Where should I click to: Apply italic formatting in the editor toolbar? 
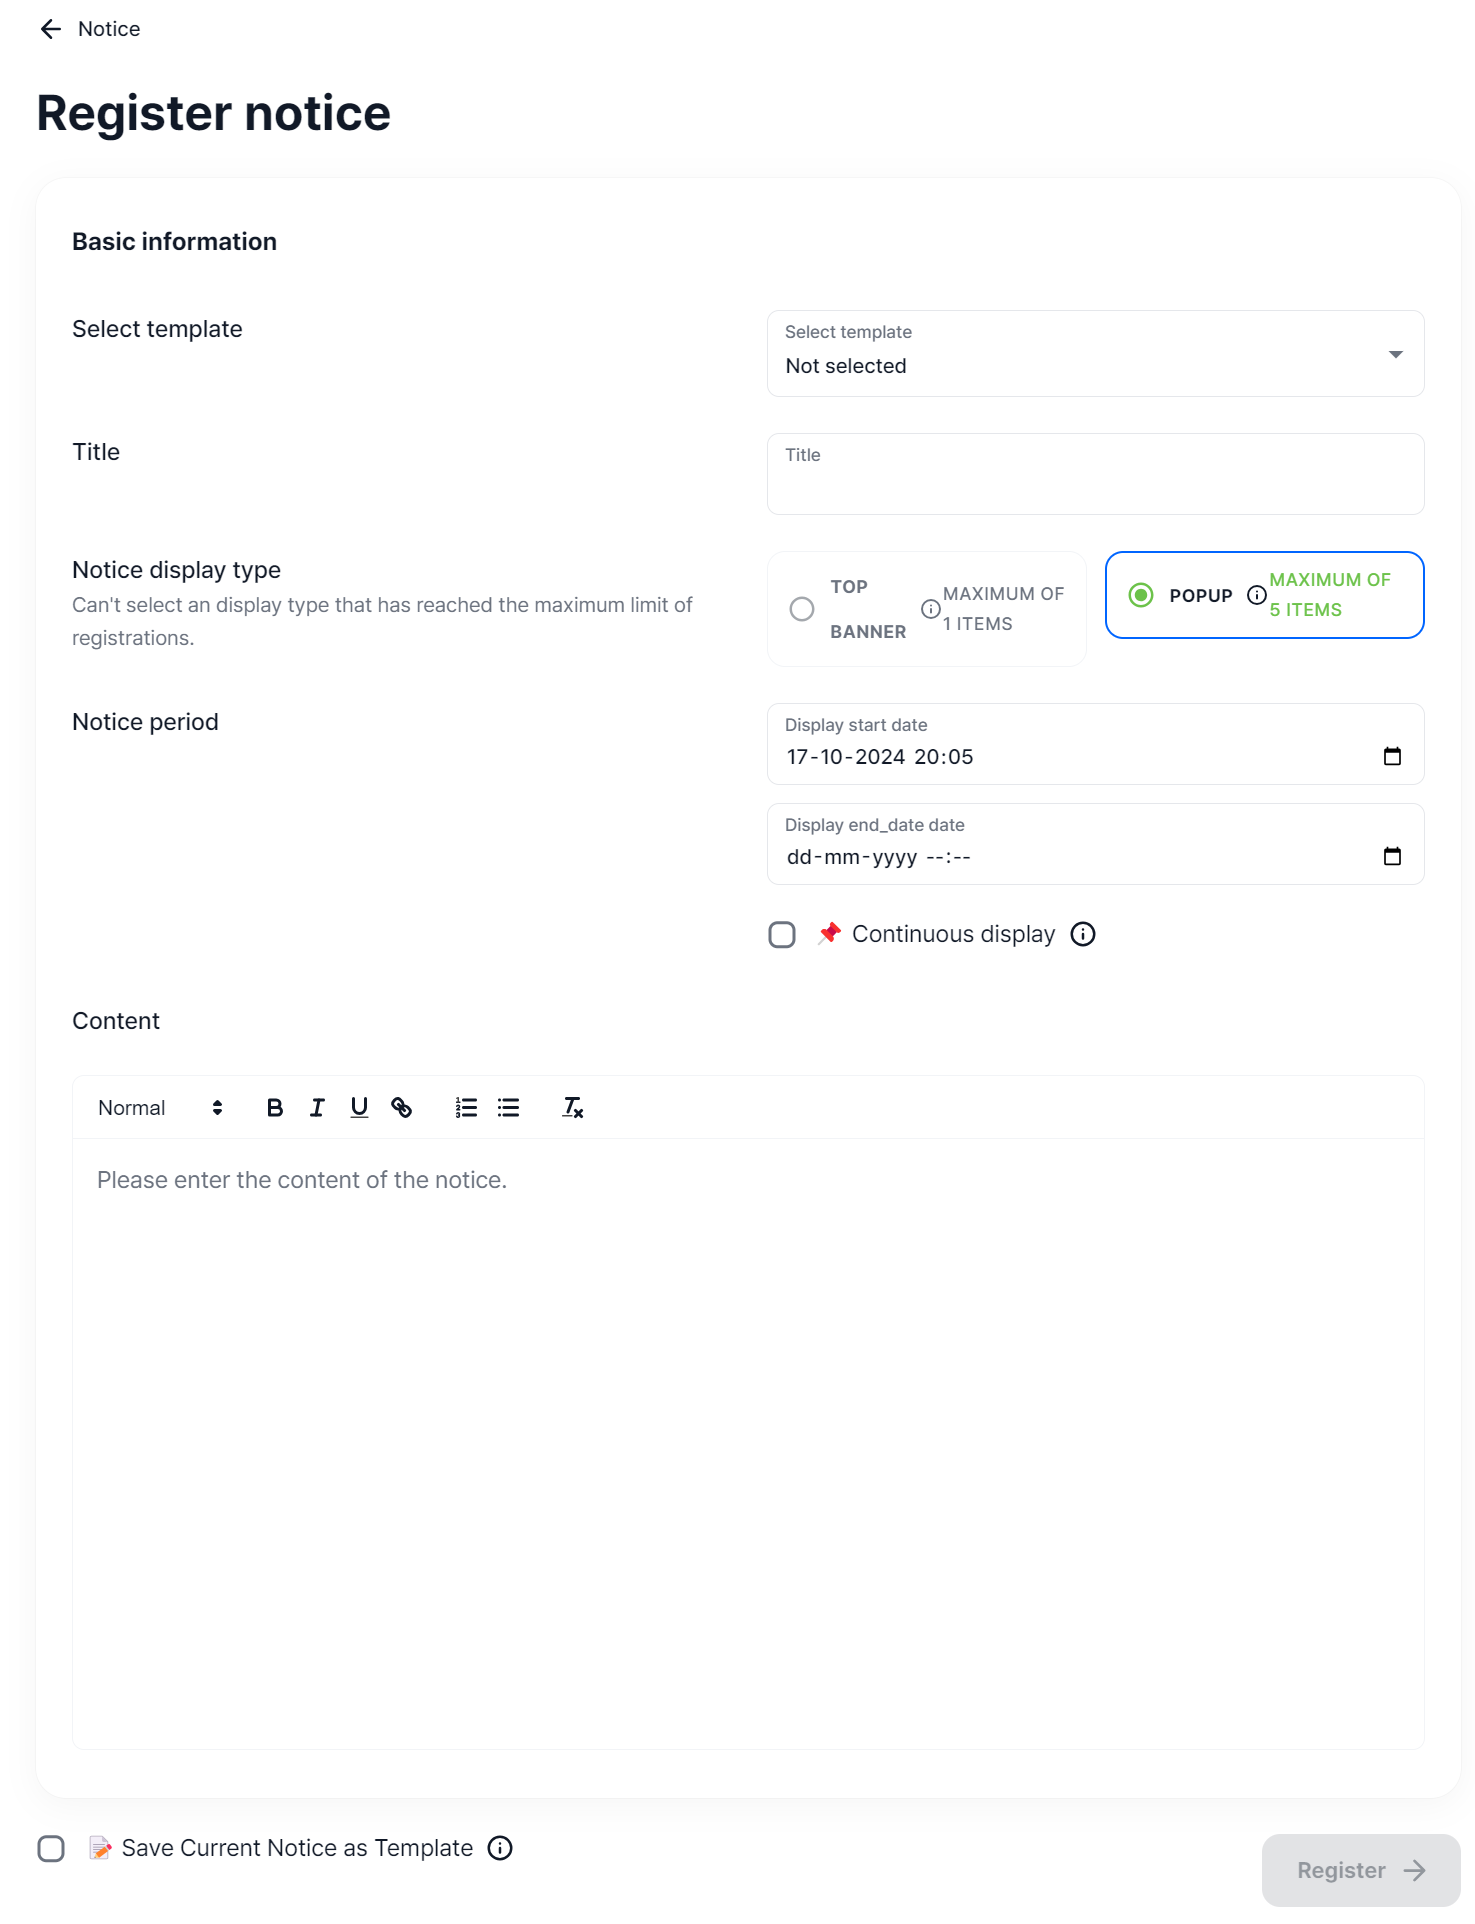[x=317, y=1108]
